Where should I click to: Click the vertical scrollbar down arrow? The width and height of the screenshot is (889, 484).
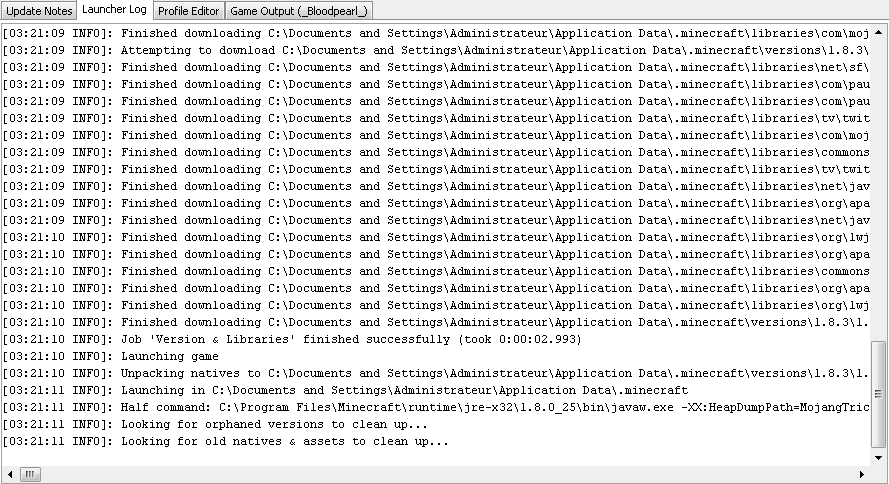click(x=878, y=457)
